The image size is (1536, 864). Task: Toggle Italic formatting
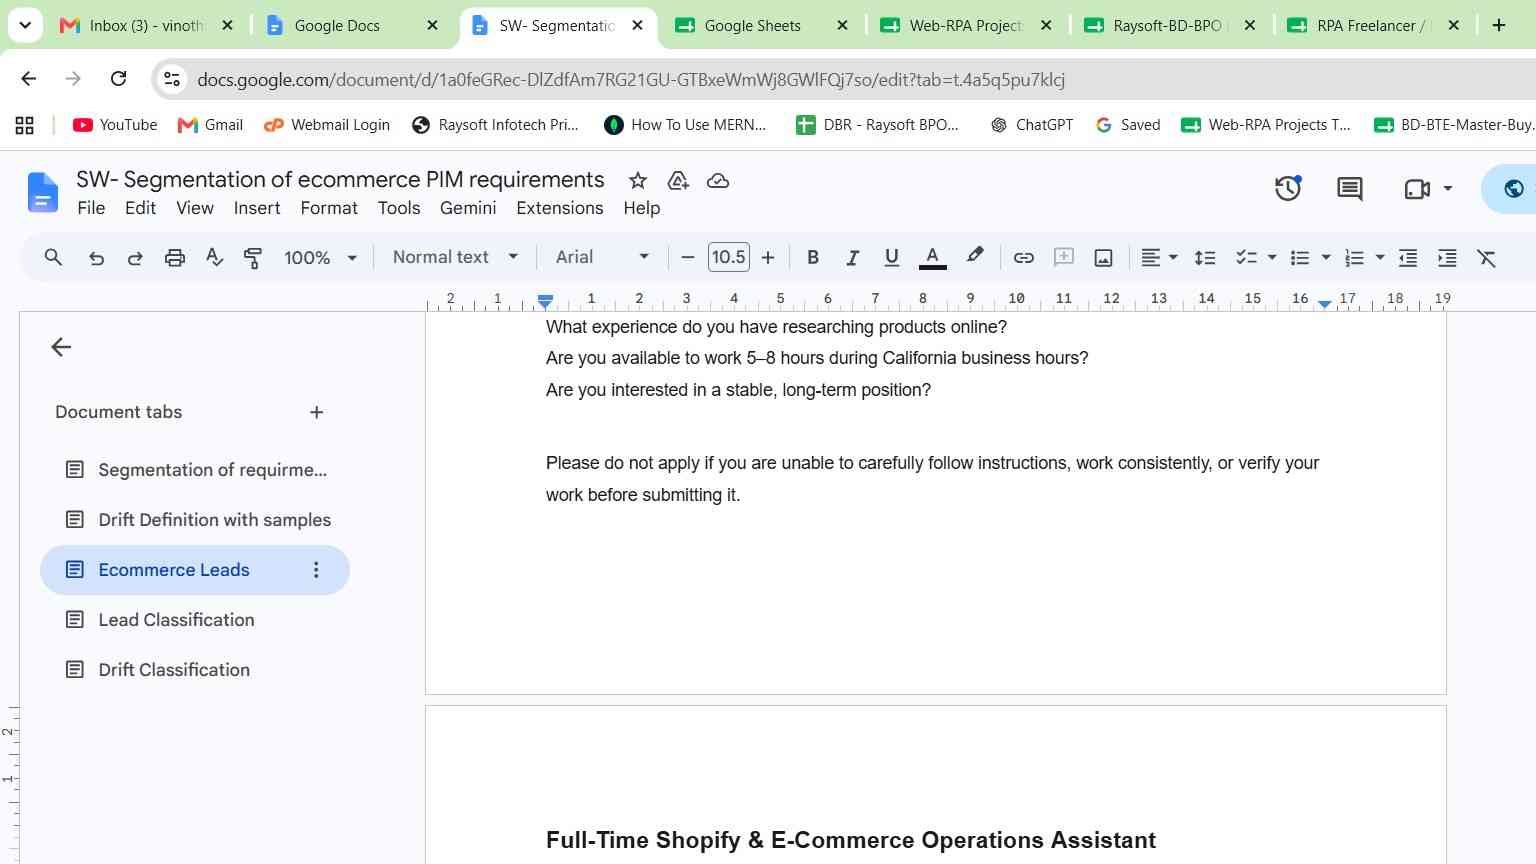point(852,258)
